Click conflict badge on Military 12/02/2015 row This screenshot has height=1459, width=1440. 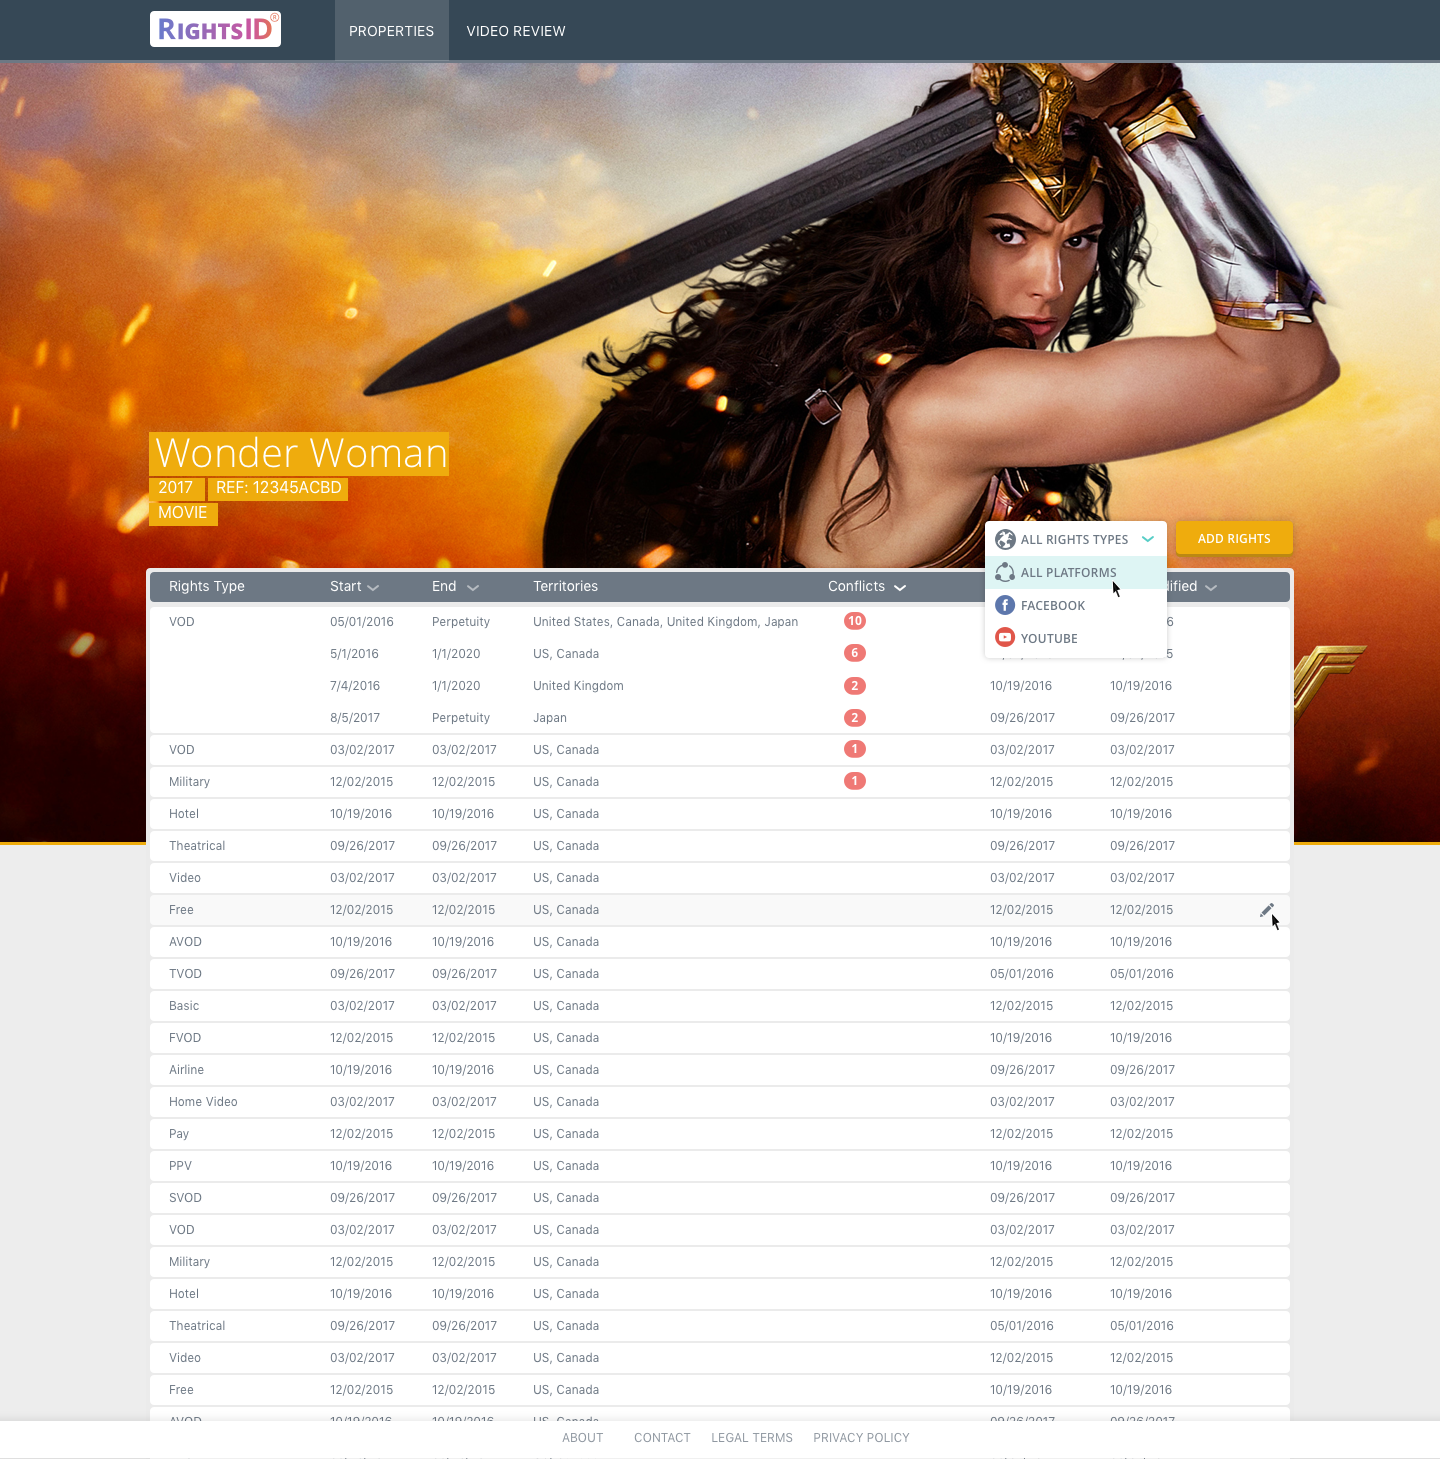(855, 781)
